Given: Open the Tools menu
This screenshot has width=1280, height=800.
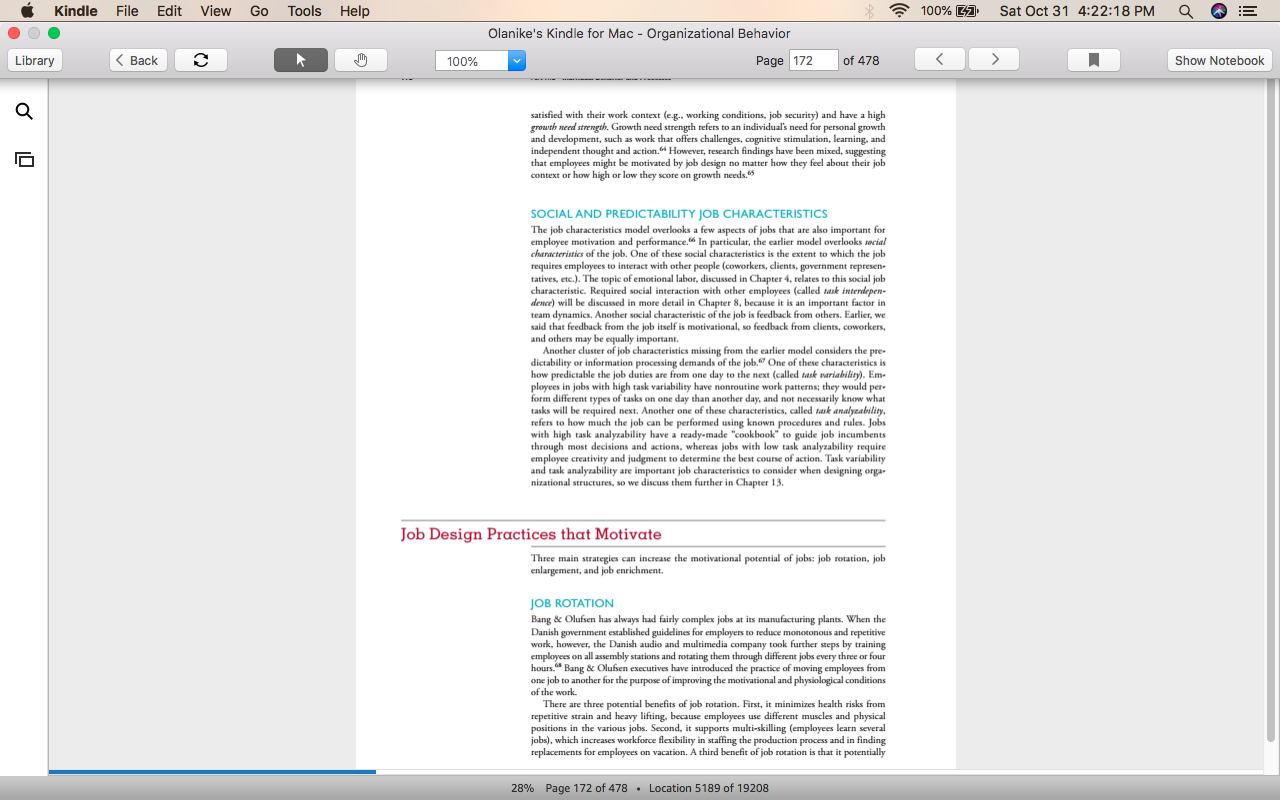Looking at the screenshot, I should (x=304, y=11).
